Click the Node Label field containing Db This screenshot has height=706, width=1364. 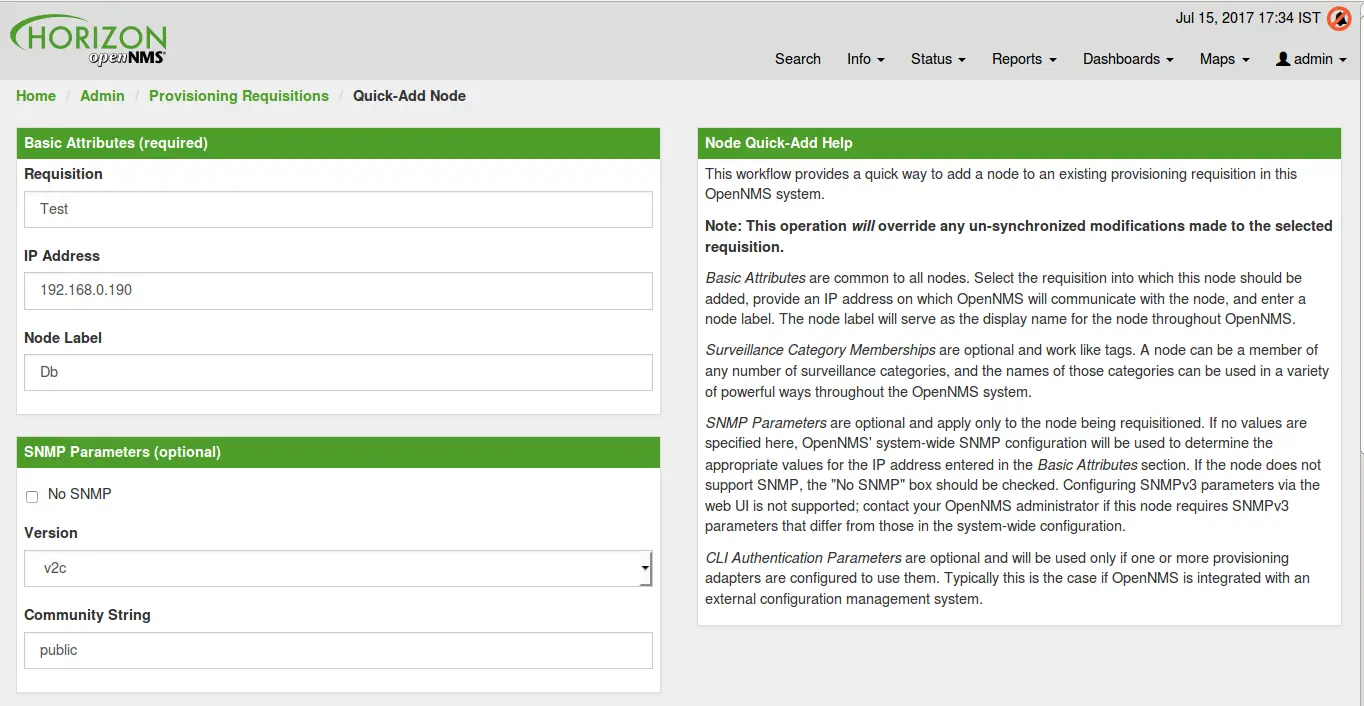[338, 373]
